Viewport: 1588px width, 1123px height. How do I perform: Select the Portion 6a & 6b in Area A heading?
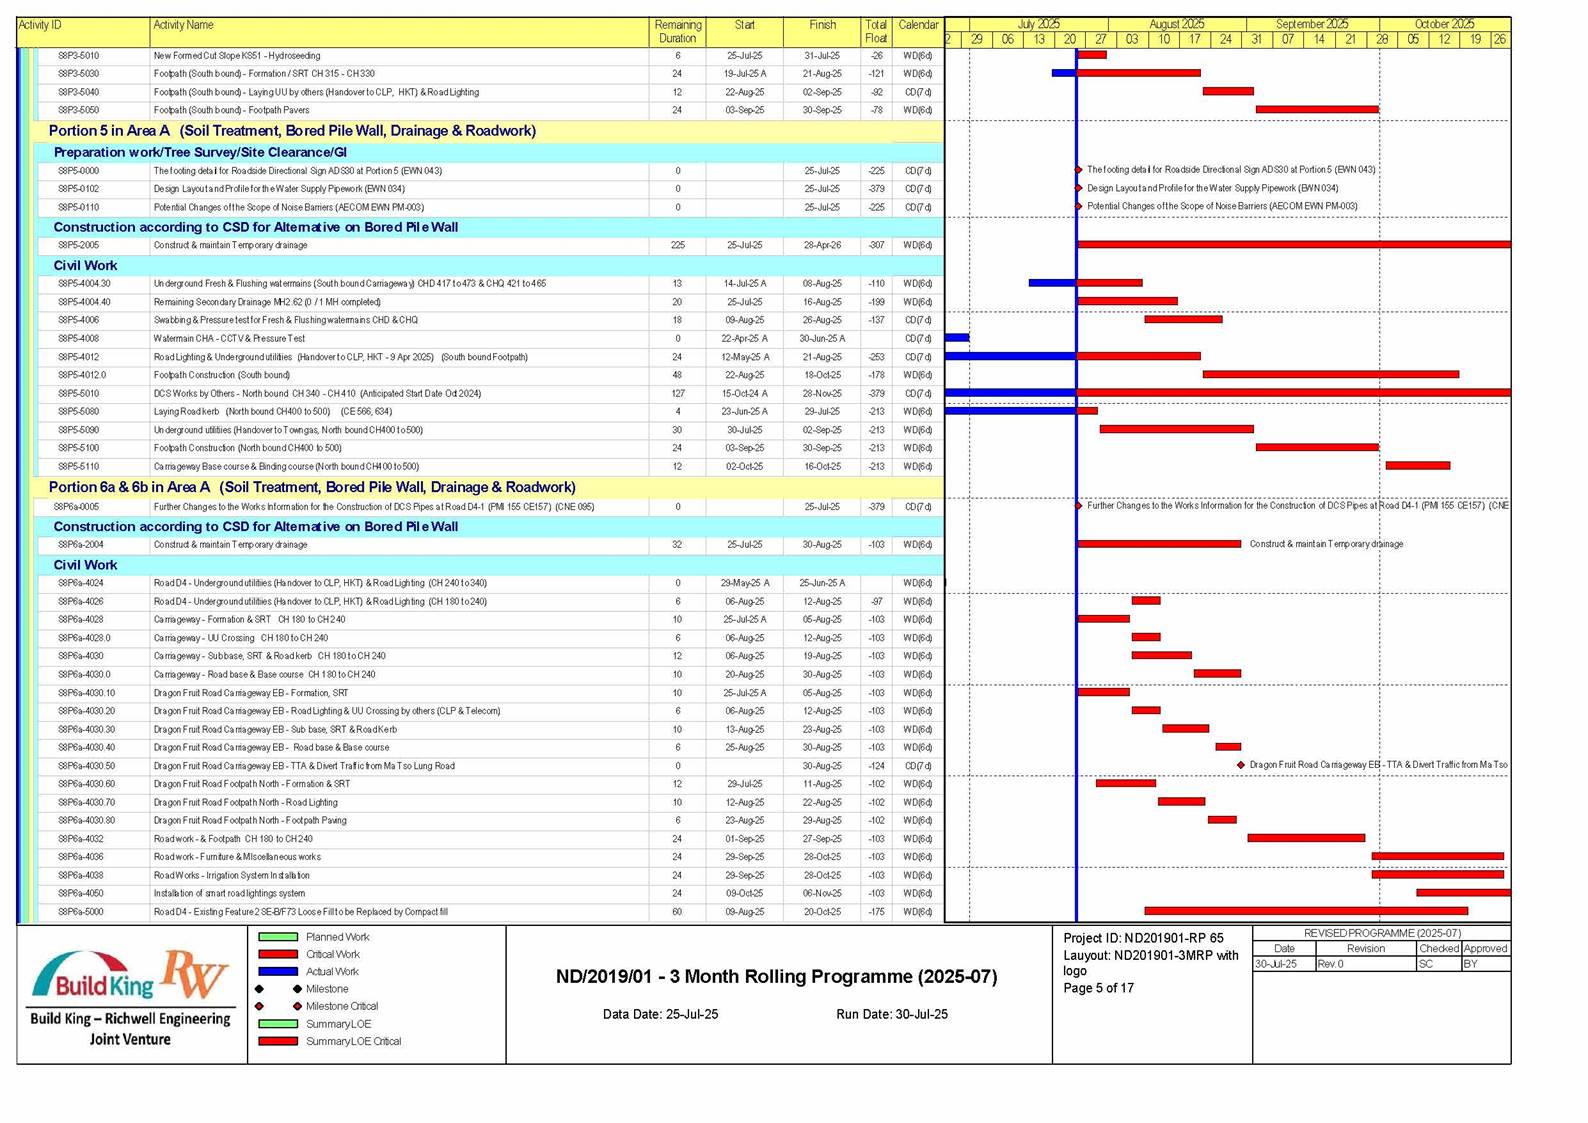click(x=312, y=487)
